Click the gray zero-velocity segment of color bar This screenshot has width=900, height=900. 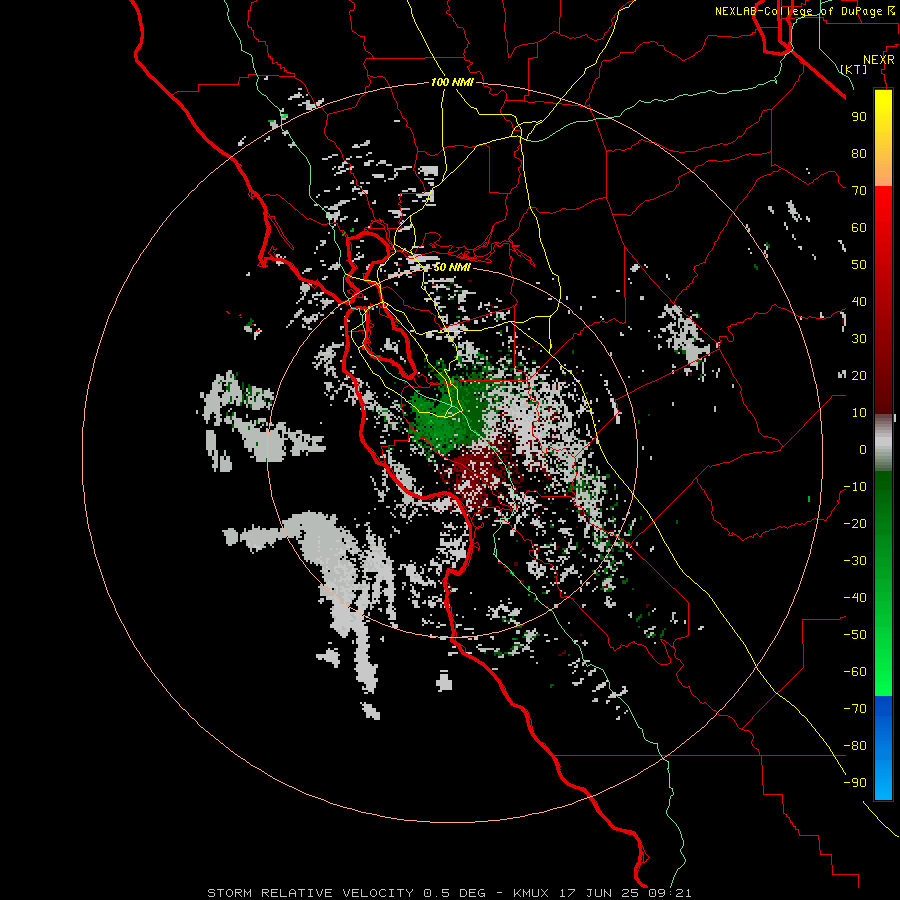(x=883, y=442)
